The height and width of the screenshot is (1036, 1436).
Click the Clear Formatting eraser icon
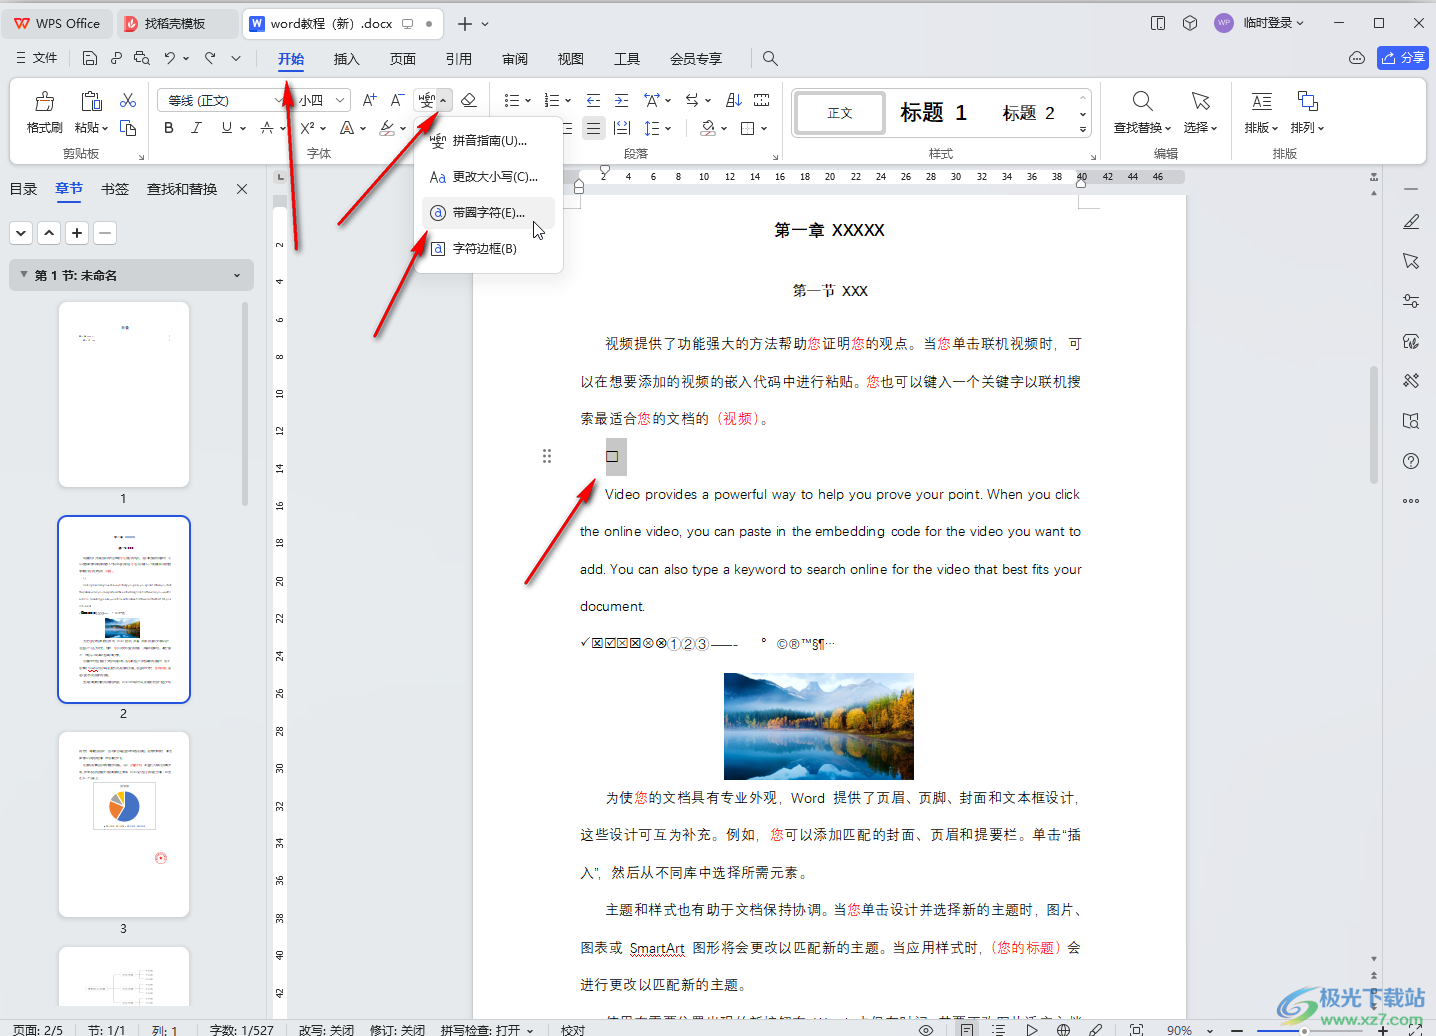[469, 100]
